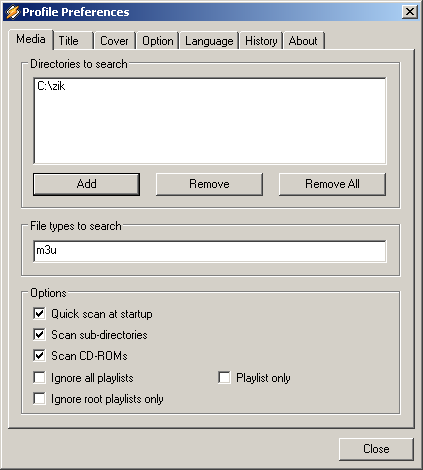Uncheck Scan sub-directories
Image resolution: width=423 pixels, height=470 pixels.
(39, 335)
